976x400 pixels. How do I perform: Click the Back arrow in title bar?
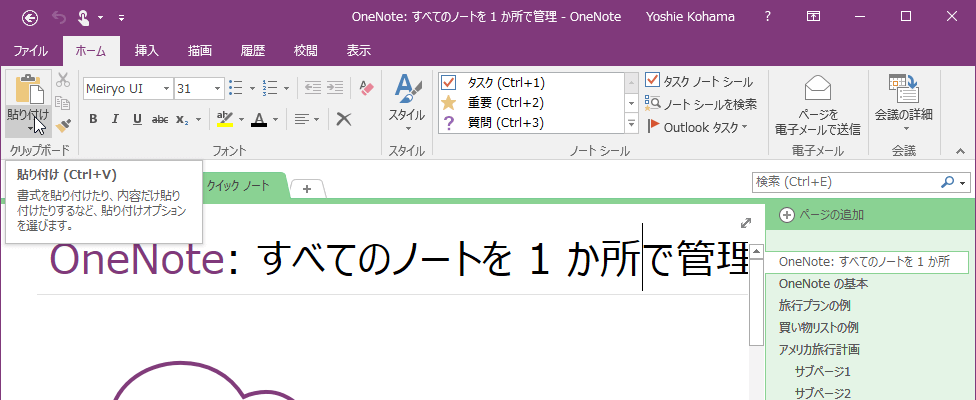(x=30, y=17)
